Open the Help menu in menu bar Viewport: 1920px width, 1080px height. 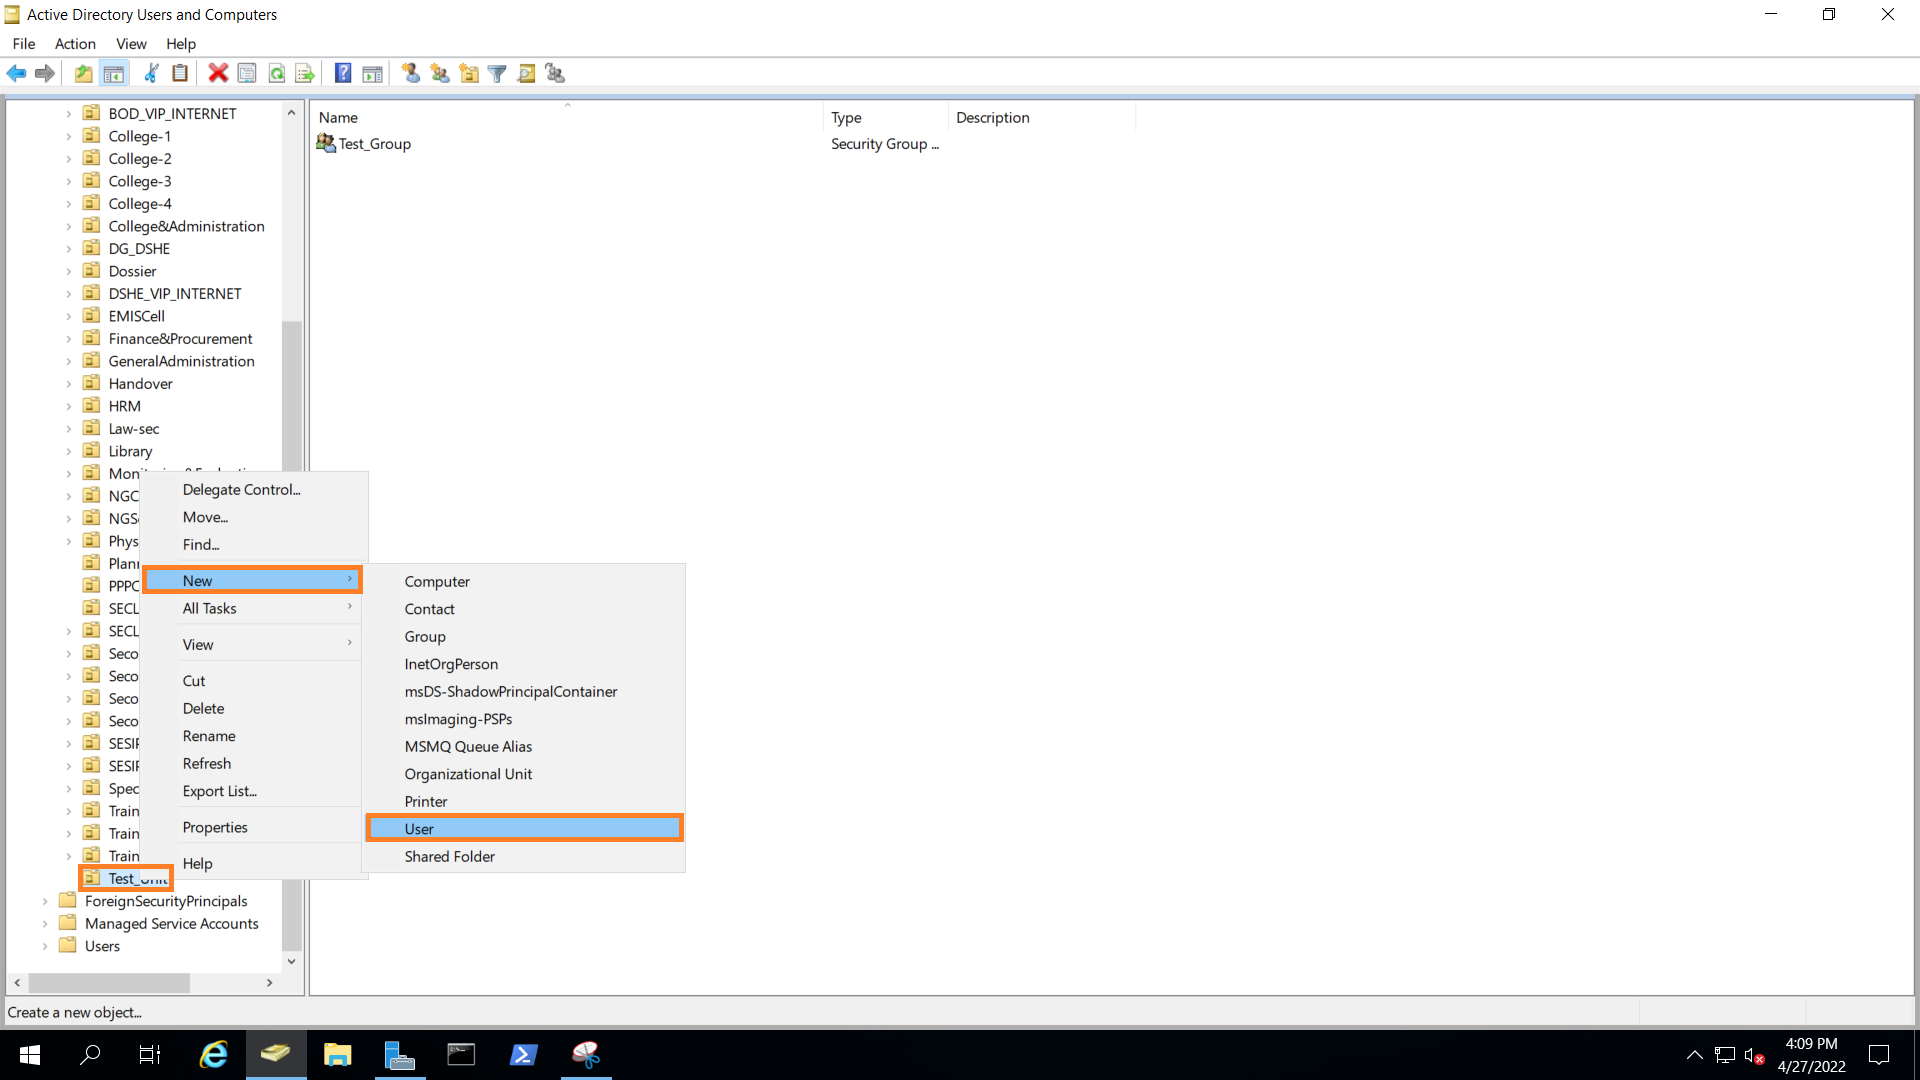coord(181,44)
